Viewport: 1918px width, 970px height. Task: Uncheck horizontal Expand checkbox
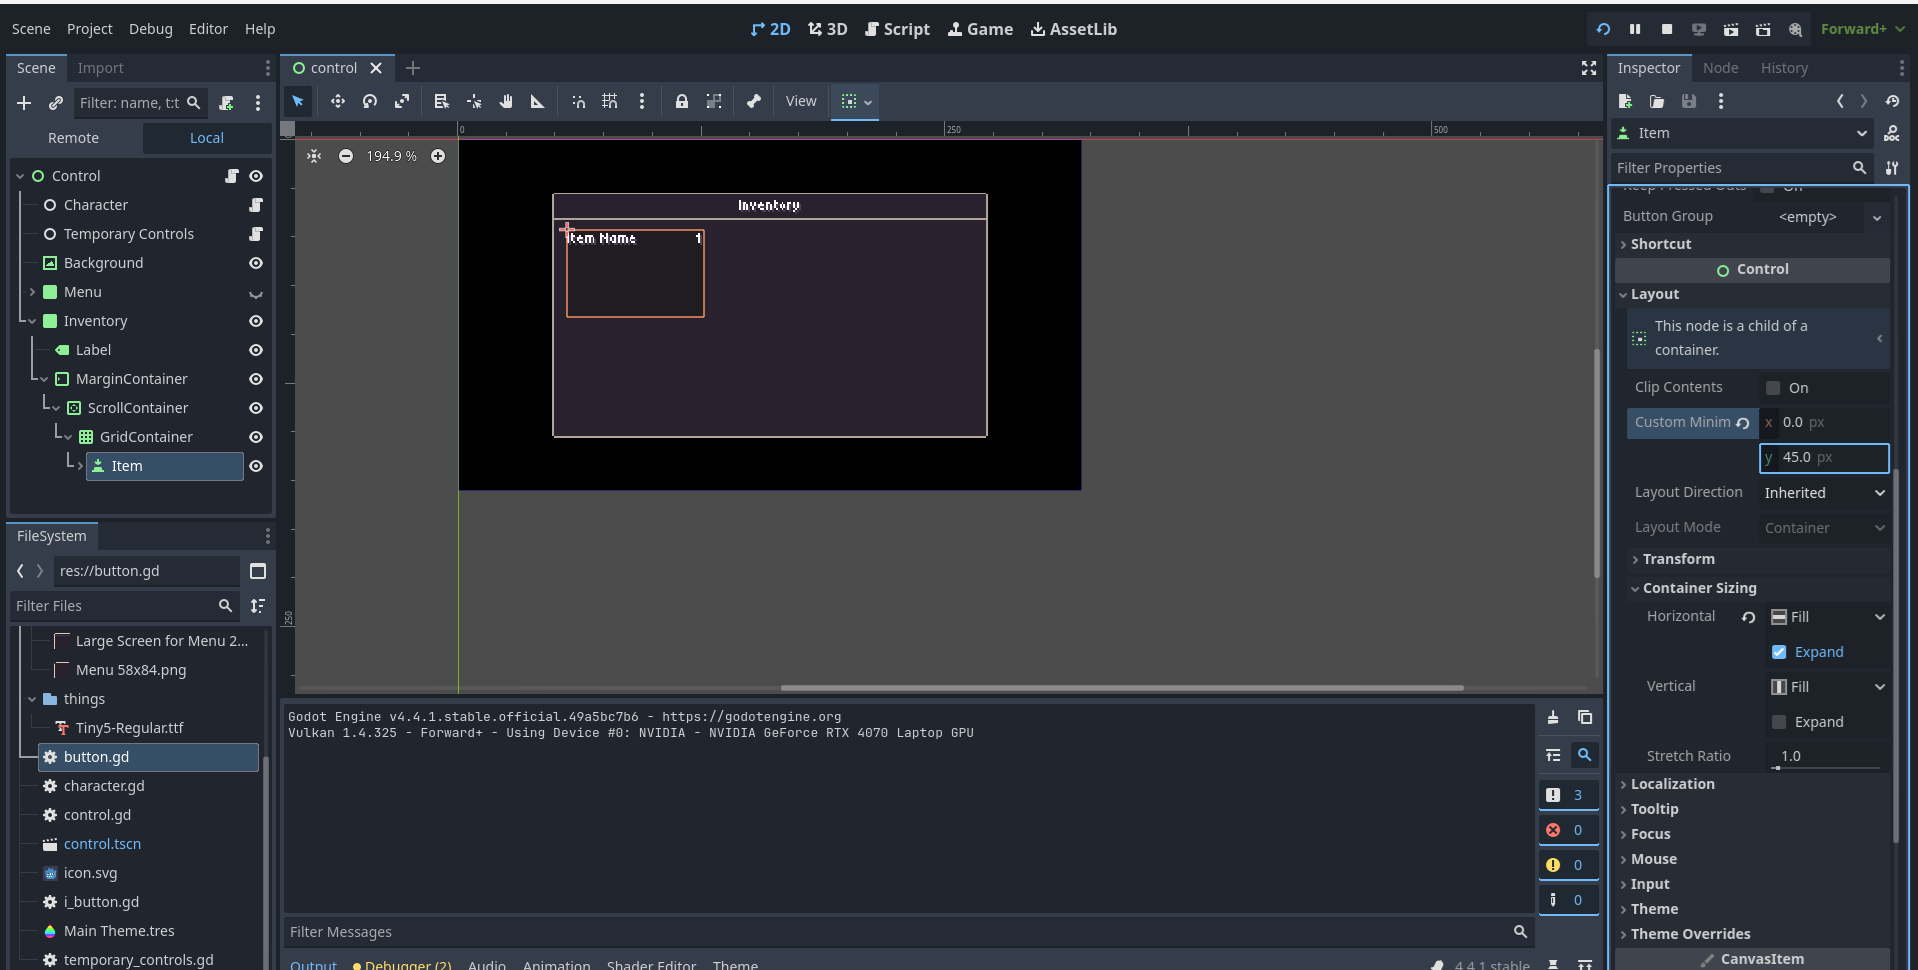[1779, 652]
